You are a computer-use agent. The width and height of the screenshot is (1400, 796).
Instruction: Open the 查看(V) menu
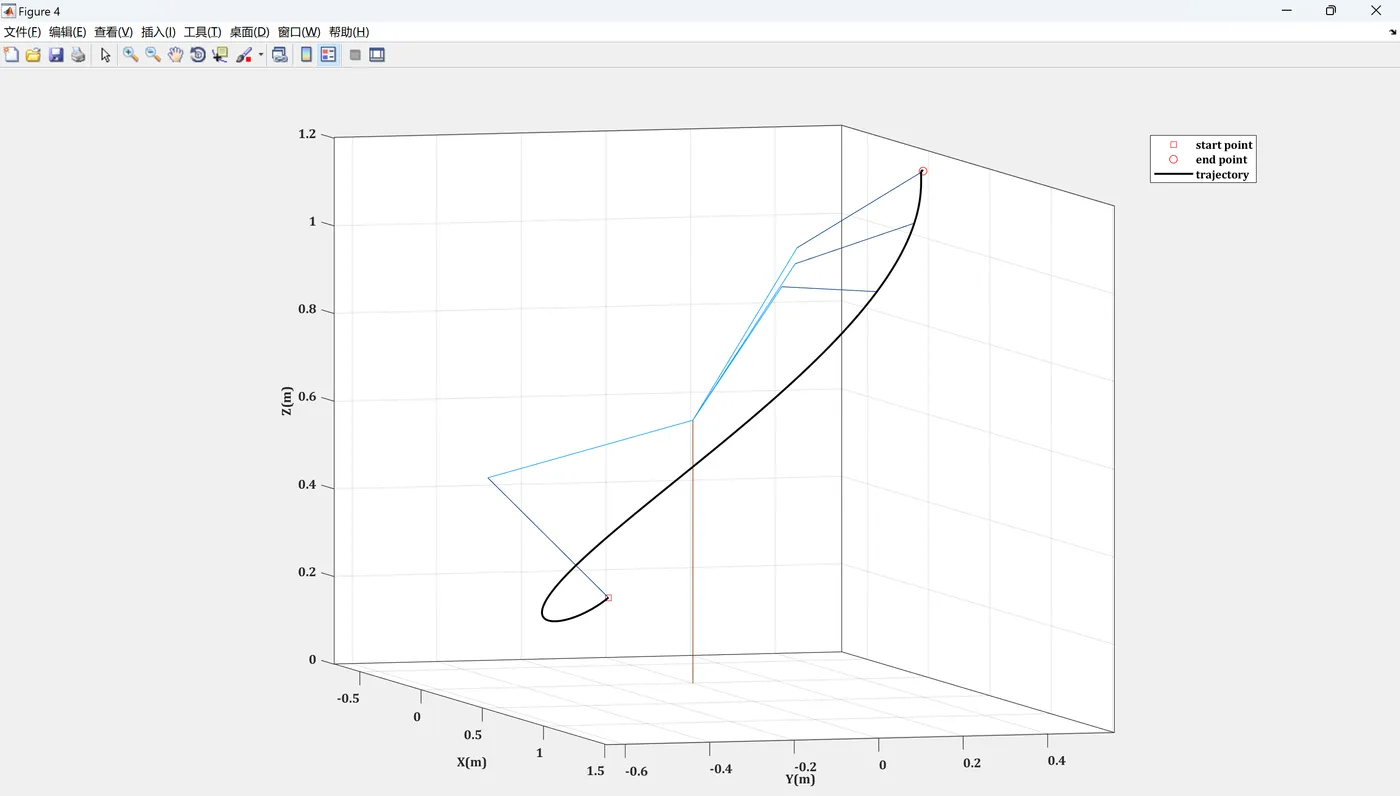[113, 32]
